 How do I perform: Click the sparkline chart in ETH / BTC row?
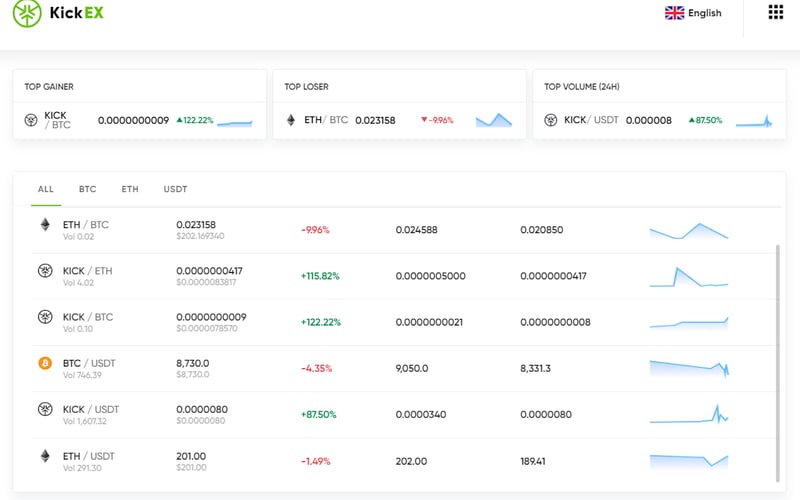point(689,231)
